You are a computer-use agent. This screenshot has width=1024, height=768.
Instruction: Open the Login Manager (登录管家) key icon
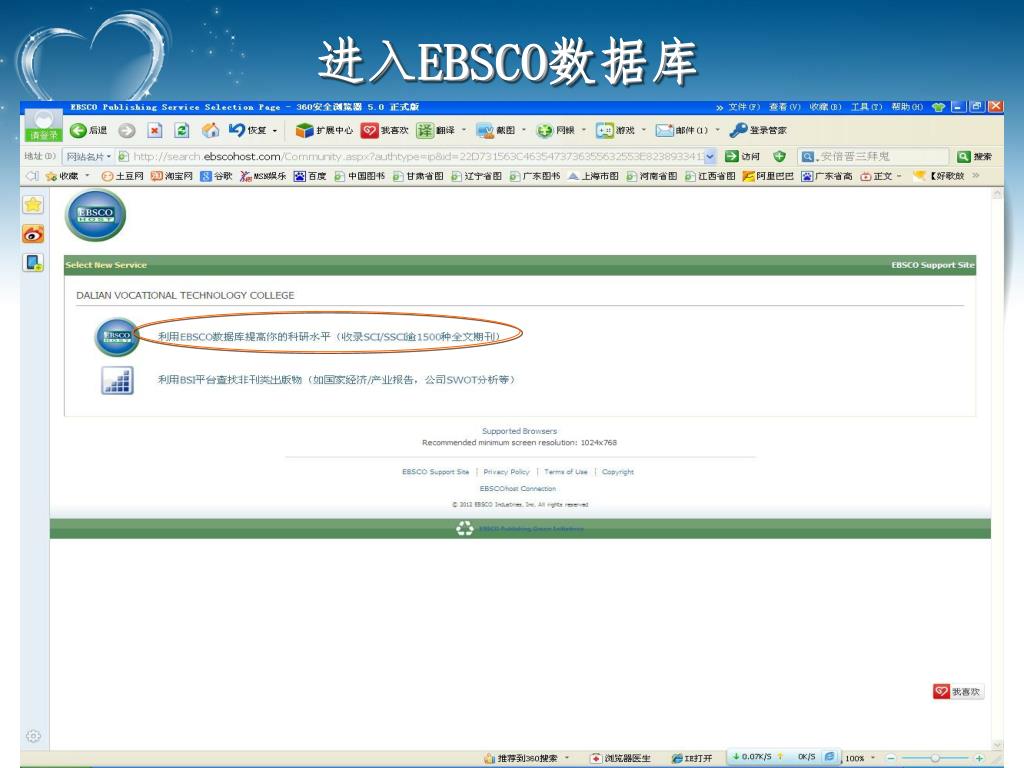pyautogui.click(x=739, y=130)
